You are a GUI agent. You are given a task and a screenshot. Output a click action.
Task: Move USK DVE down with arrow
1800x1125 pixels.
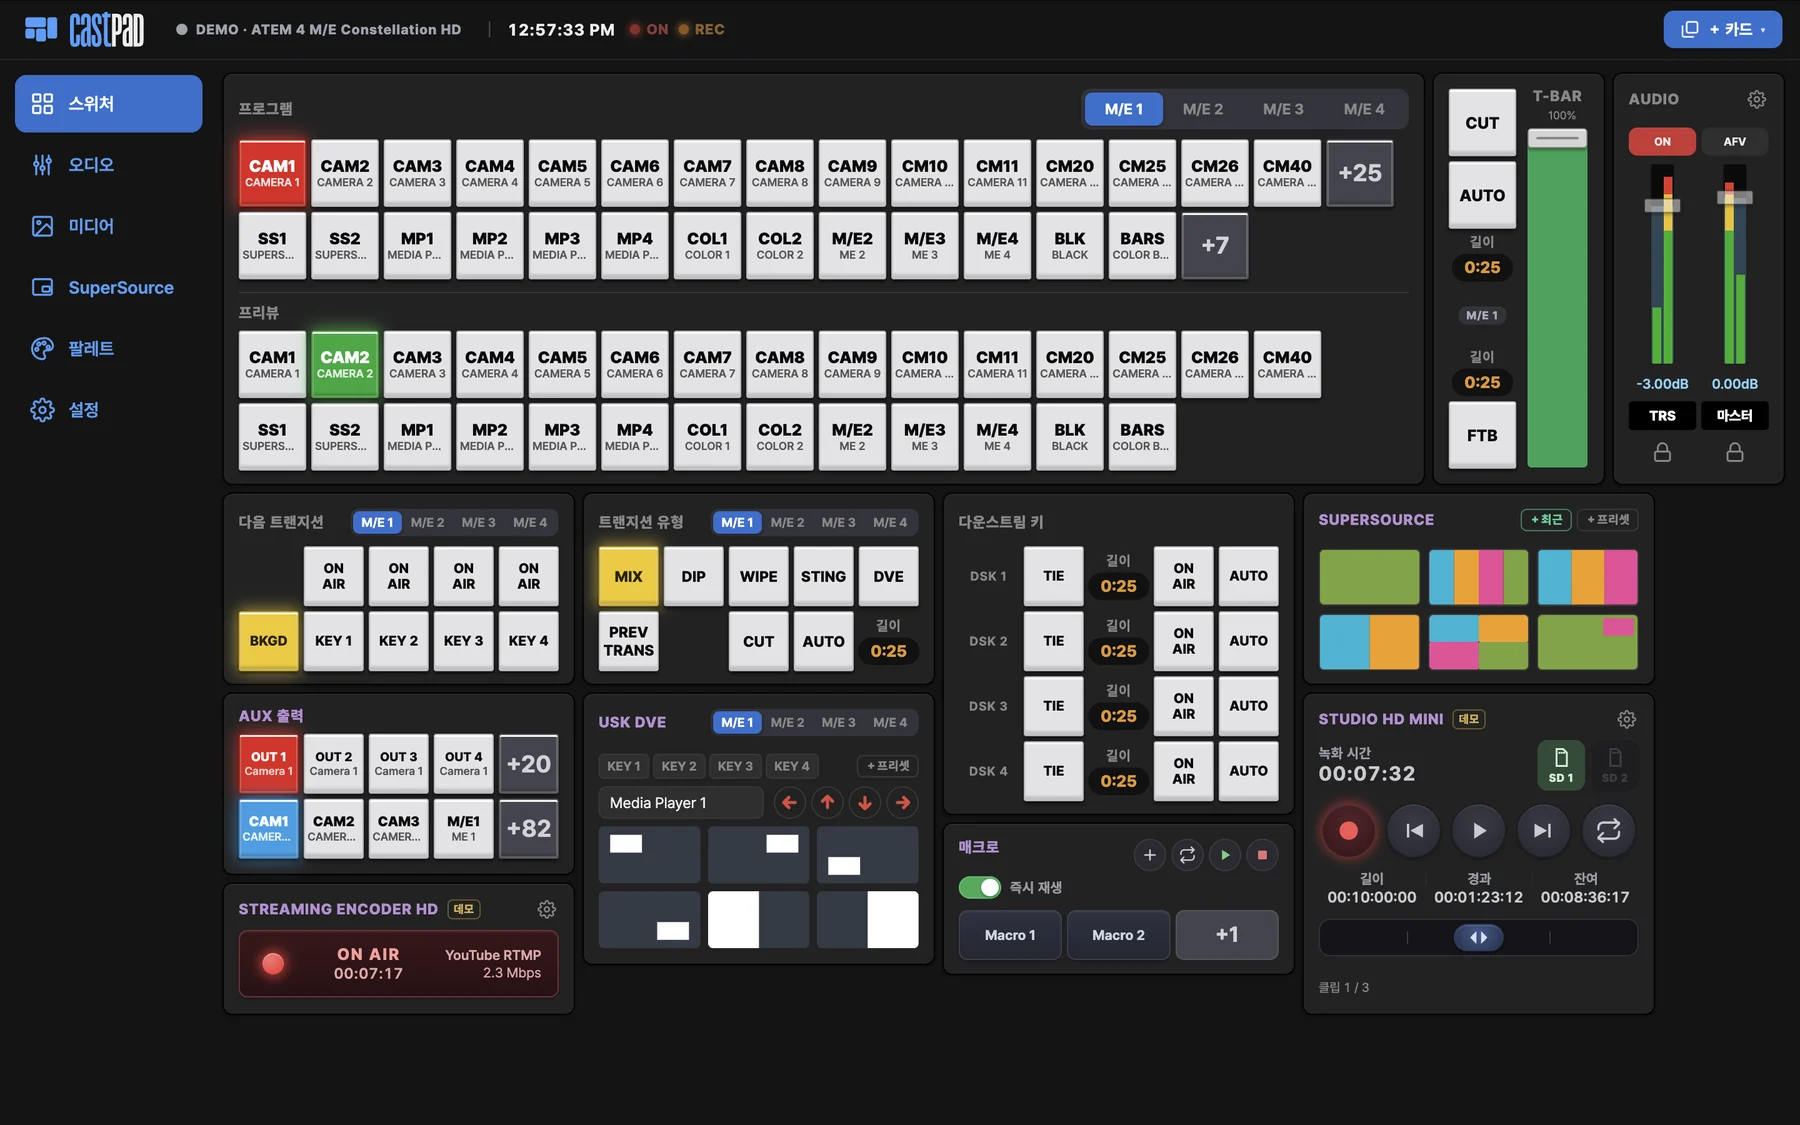tap(865, 802)
